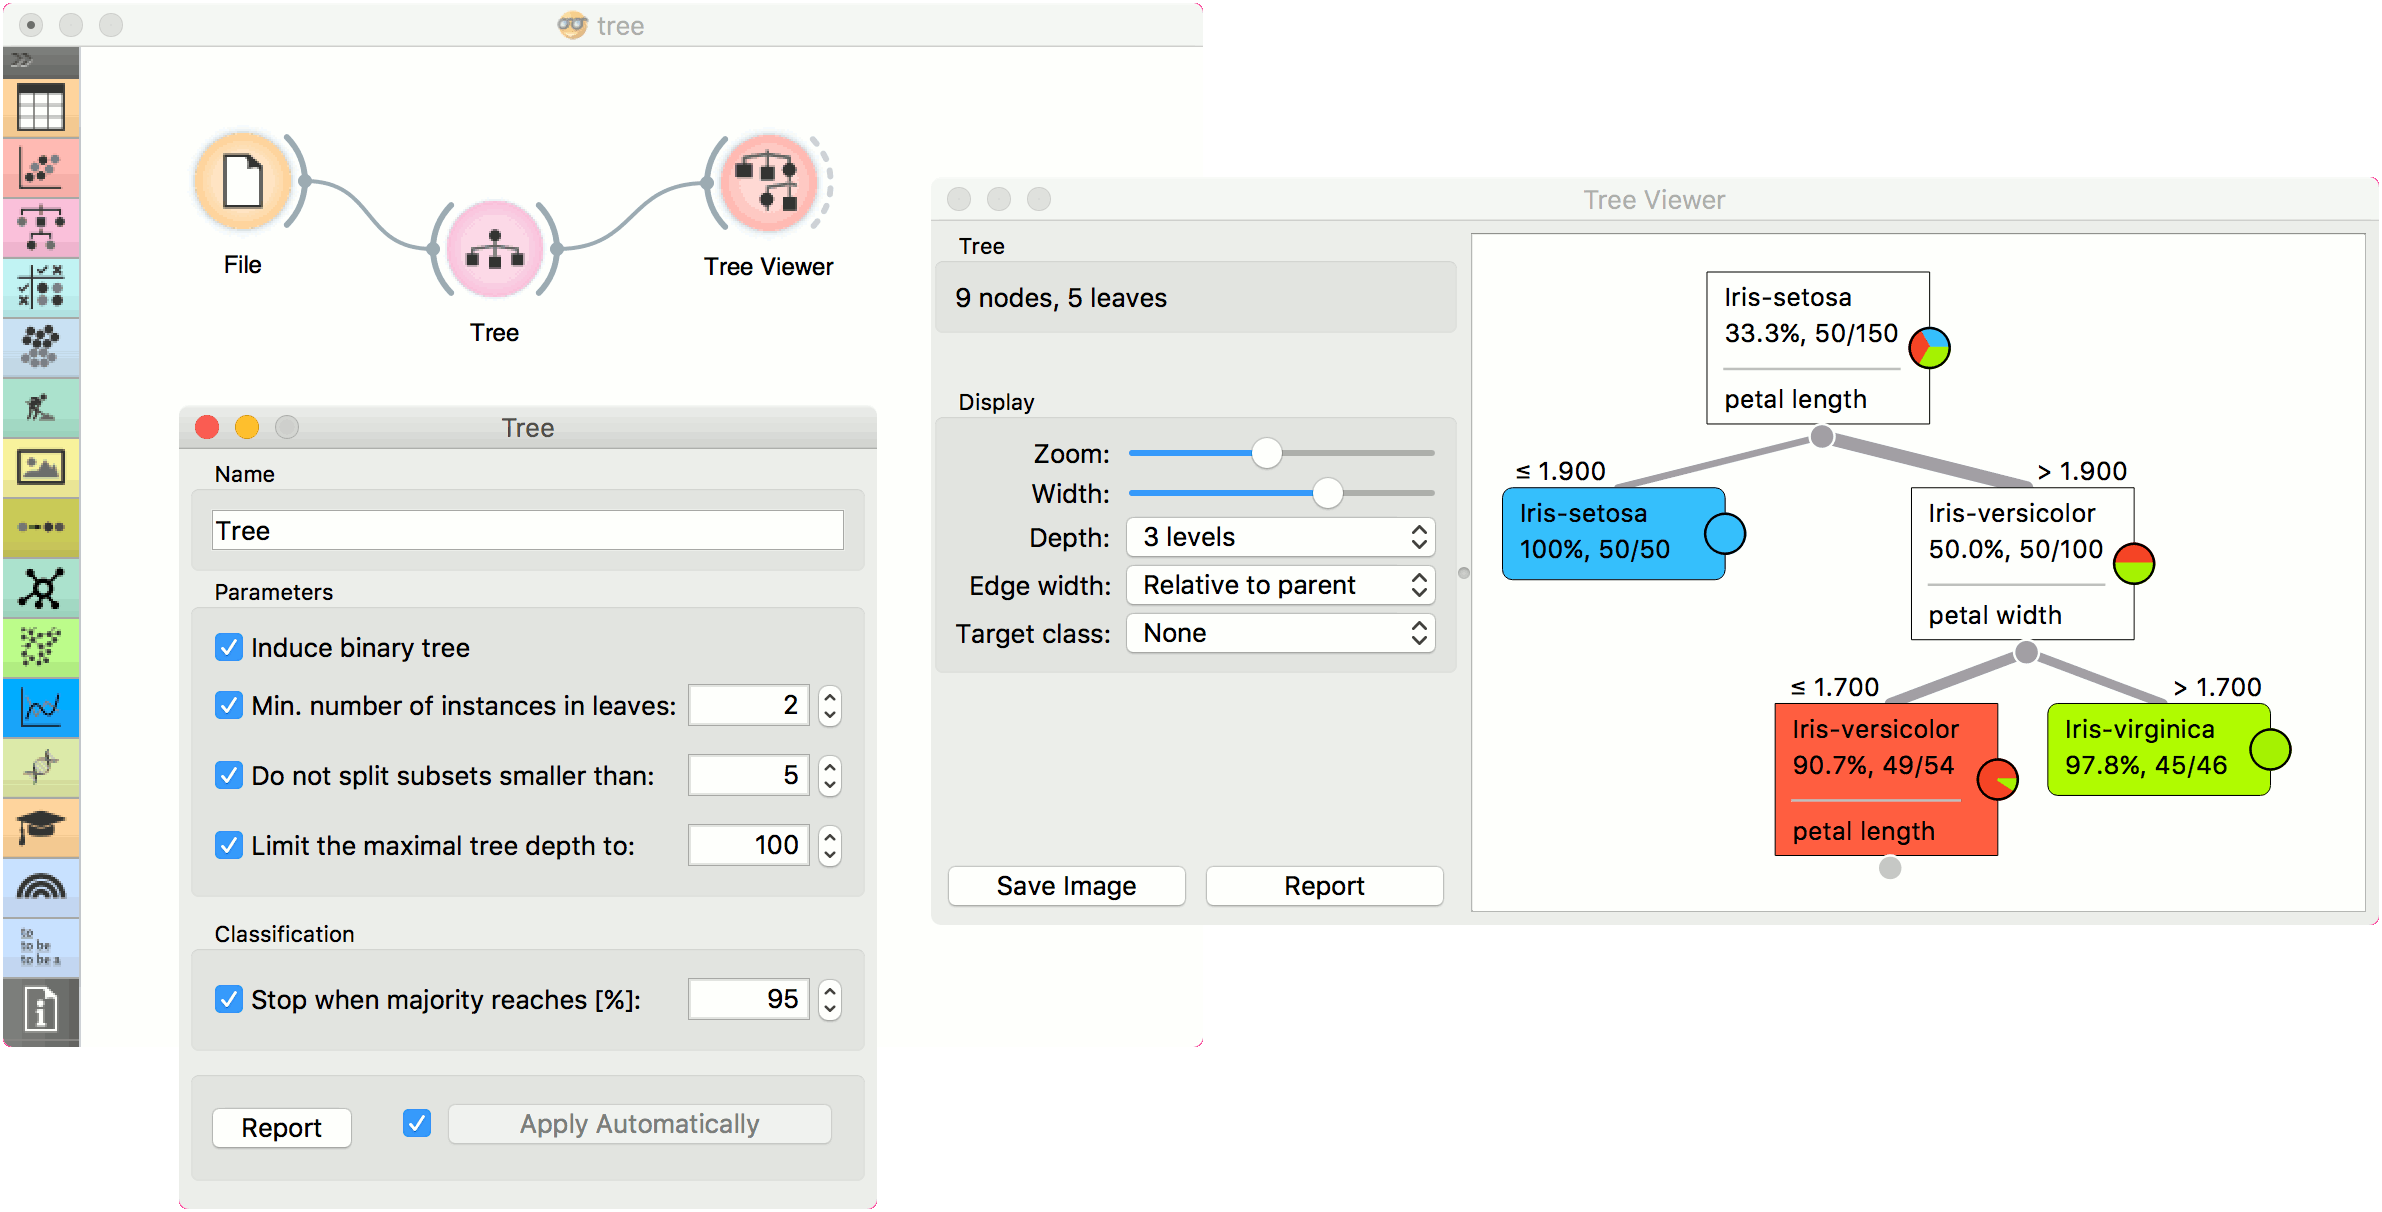Image resolution: width=2382 pixels, height=1212 pixels.
Task: Open the Depth levels dropdown
Action: [1280, 537]
